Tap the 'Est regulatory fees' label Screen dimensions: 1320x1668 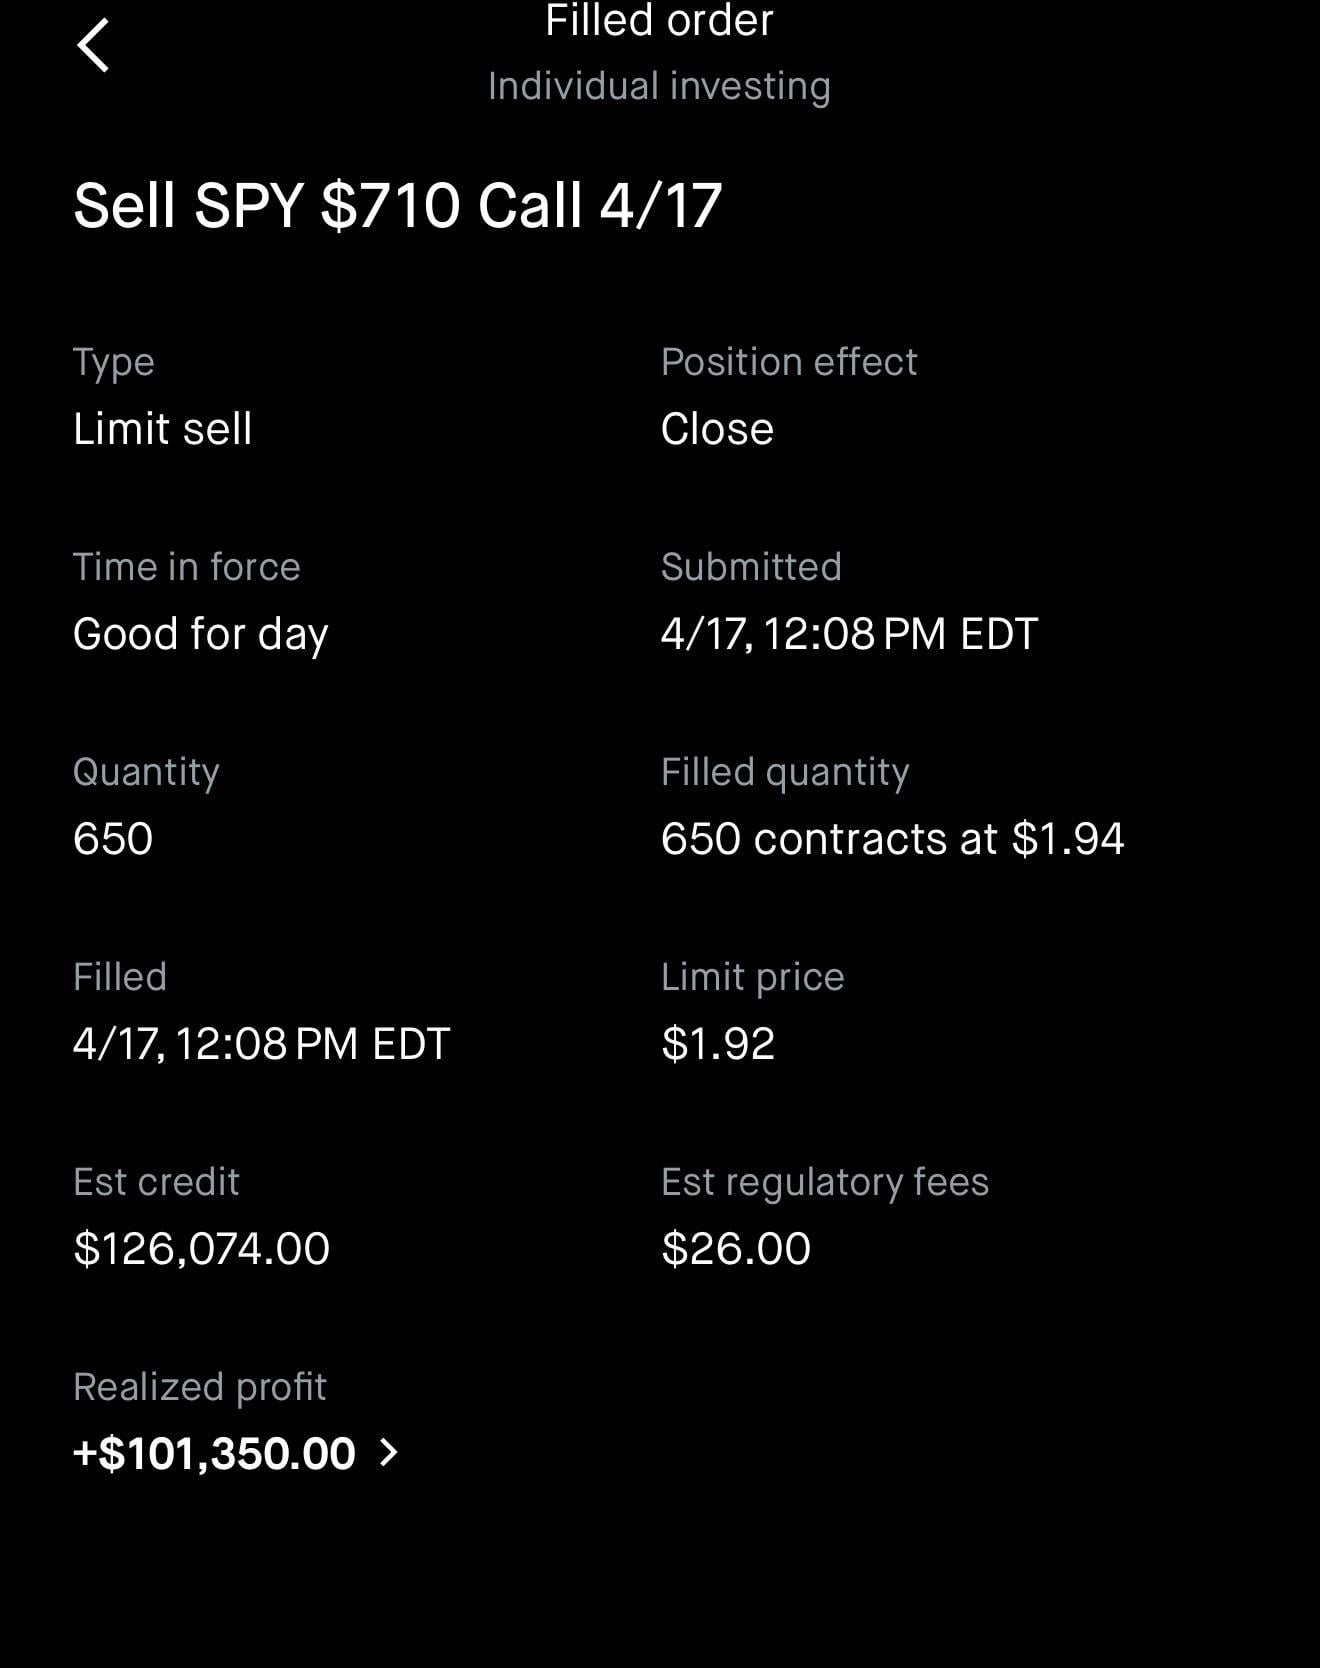[x=824, y=1182]
